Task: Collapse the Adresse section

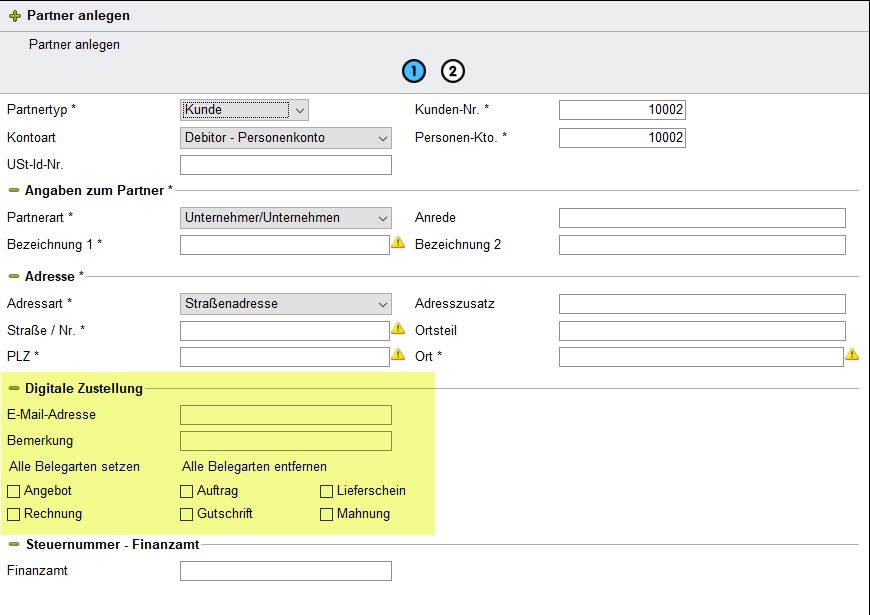Action: pyautogui.click(x=14, y=276)
